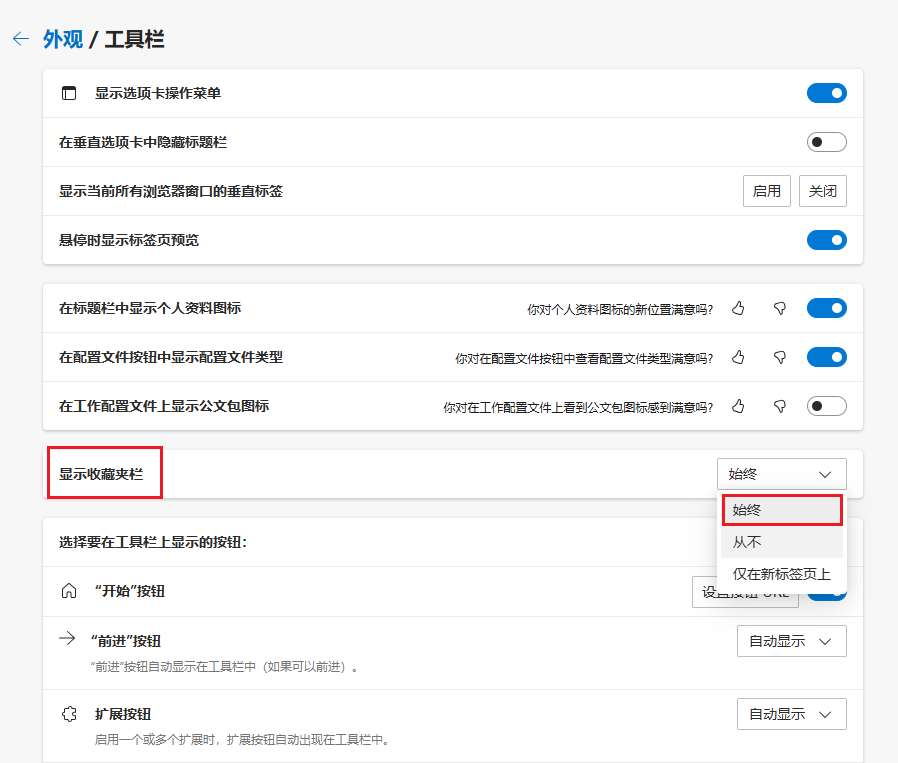Disable the 显示选项卡操作菜单 toggle

[827, 92]
